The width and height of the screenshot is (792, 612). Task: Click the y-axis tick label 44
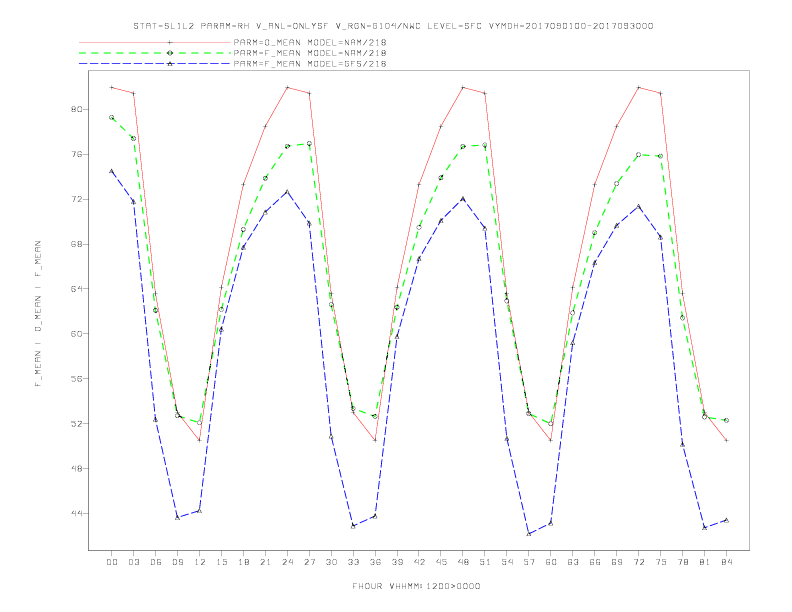coord(76,513)
